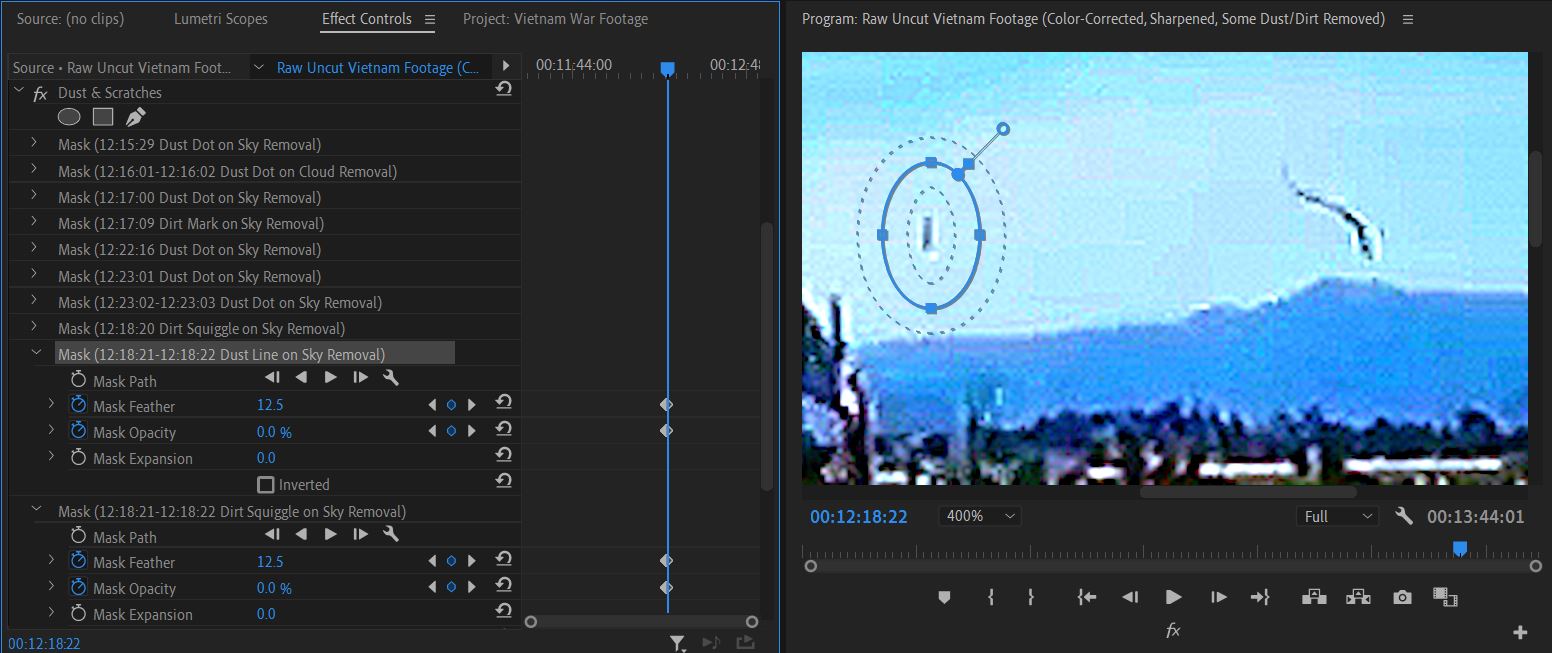
Task: Select the ellipse mask tool under Dust & Scratches
Action: point(69,117)
